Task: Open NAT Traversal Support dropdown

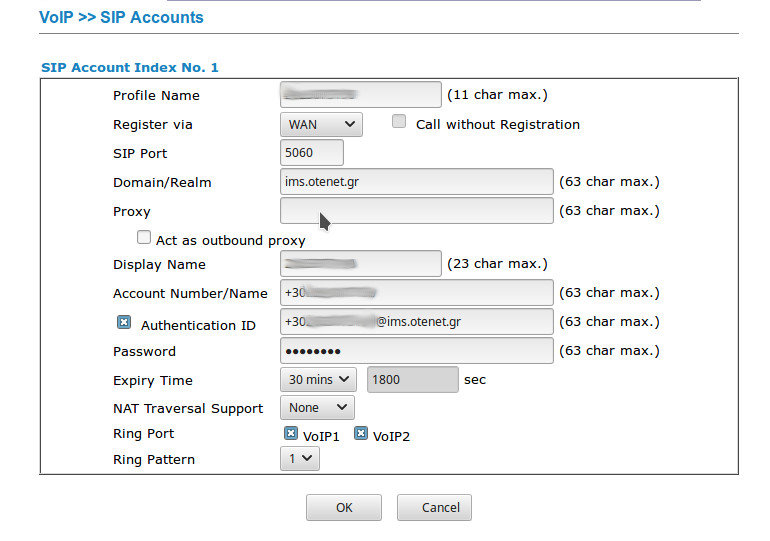Action: click(x=316, y=408)
